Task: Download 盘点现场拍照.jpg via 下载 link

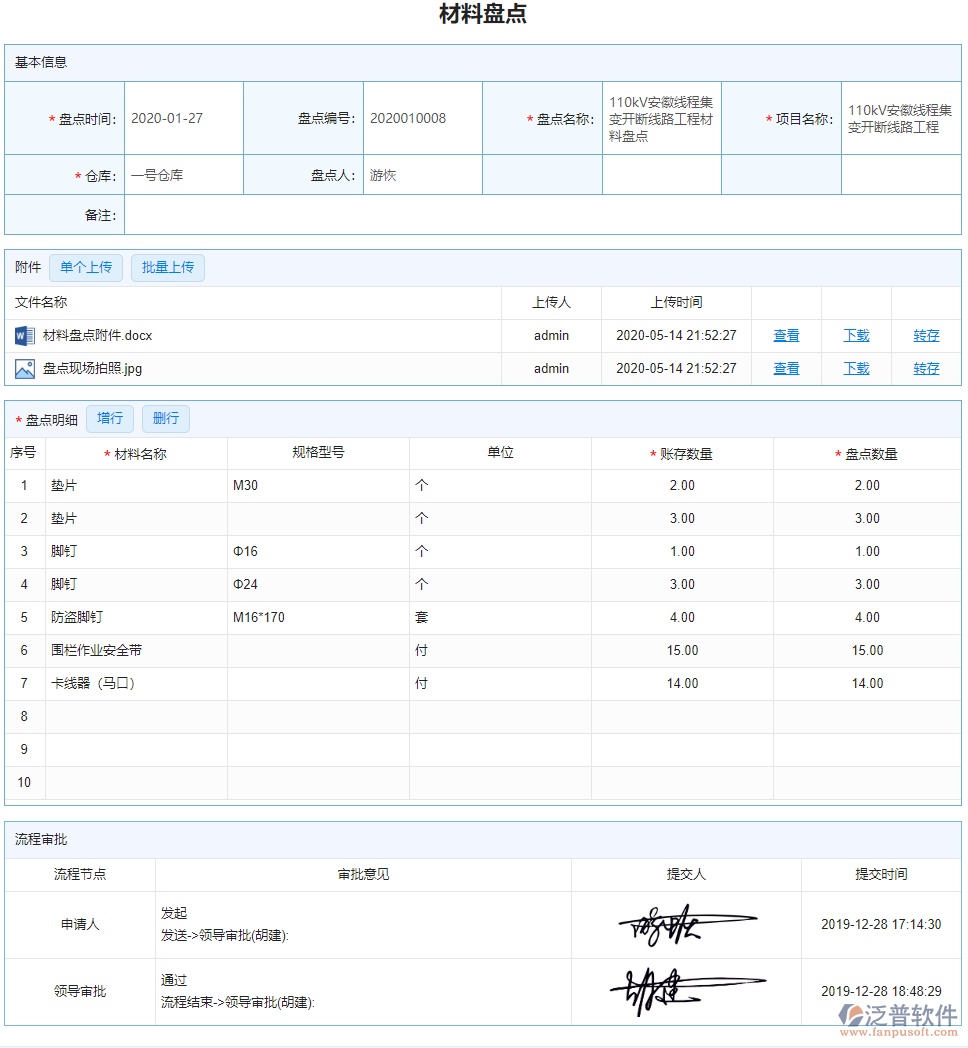Action: (856, 369)
